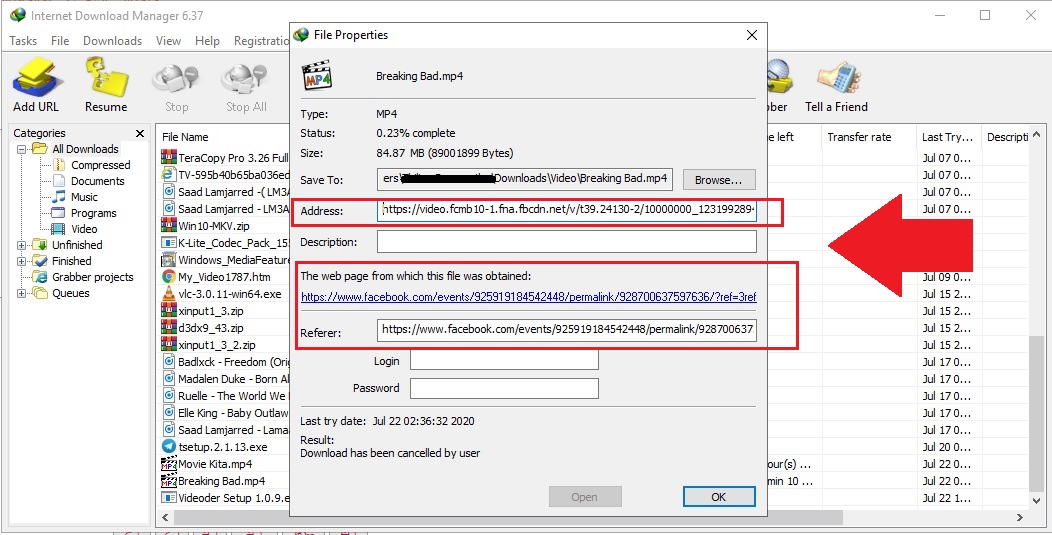
Task: Select the Ruelle - The World We row
Action: click(225, 396)
